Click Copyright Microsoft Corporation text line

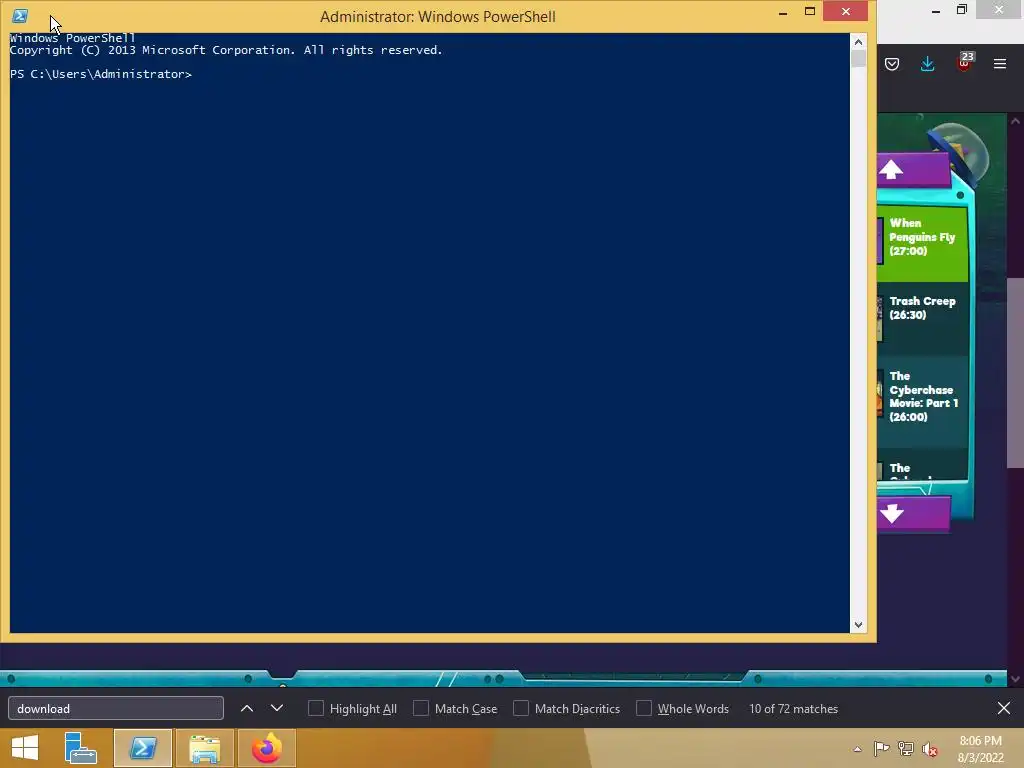pos(226,50)
